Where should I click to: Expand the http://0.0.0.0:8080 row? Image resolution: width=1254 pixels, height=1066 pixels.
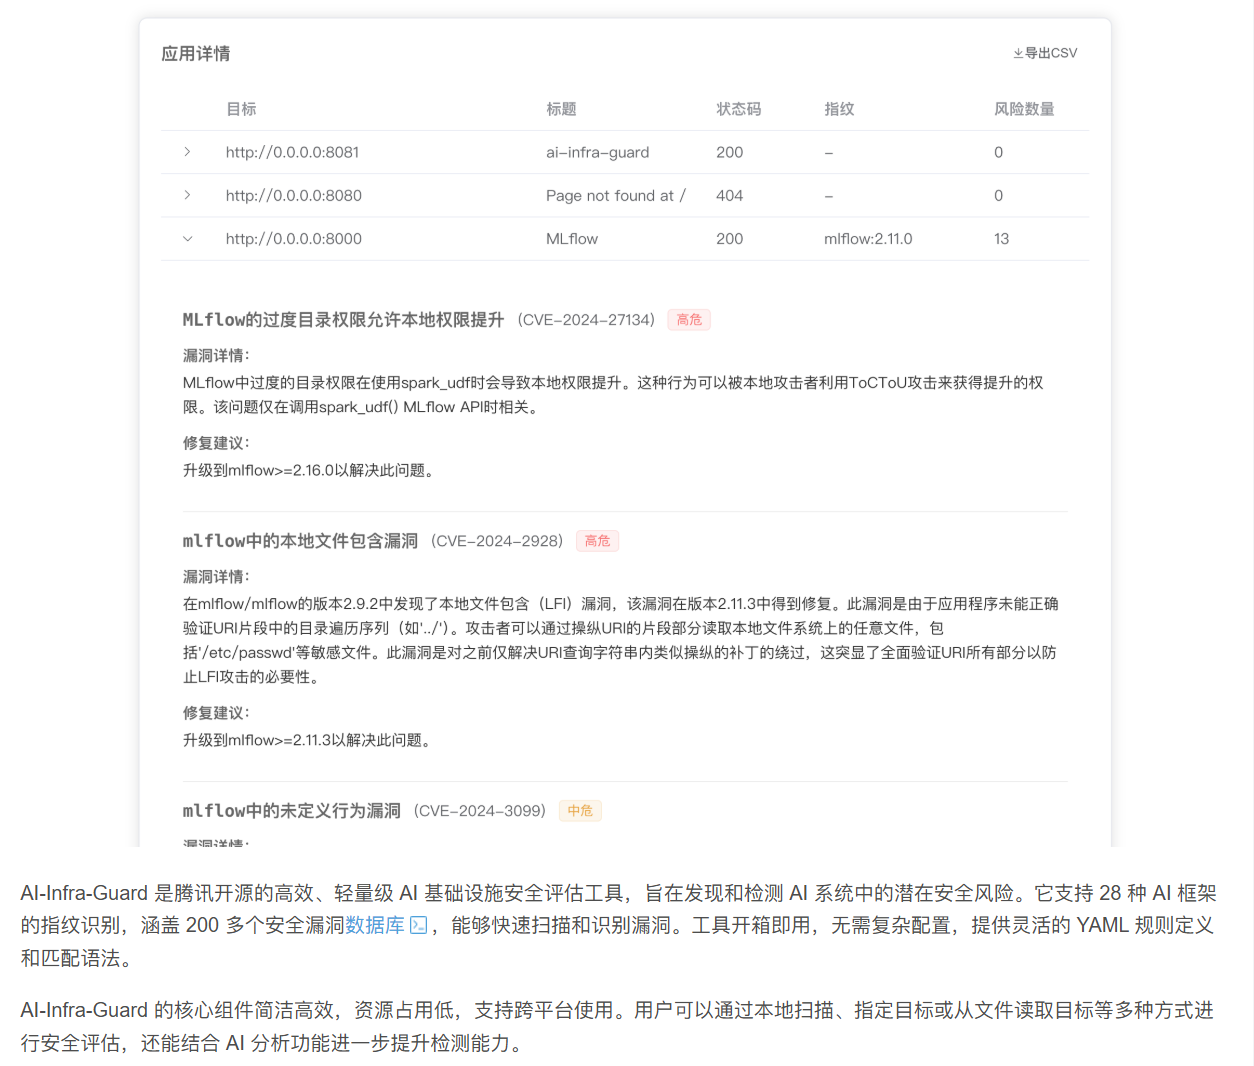coord(187,195)
